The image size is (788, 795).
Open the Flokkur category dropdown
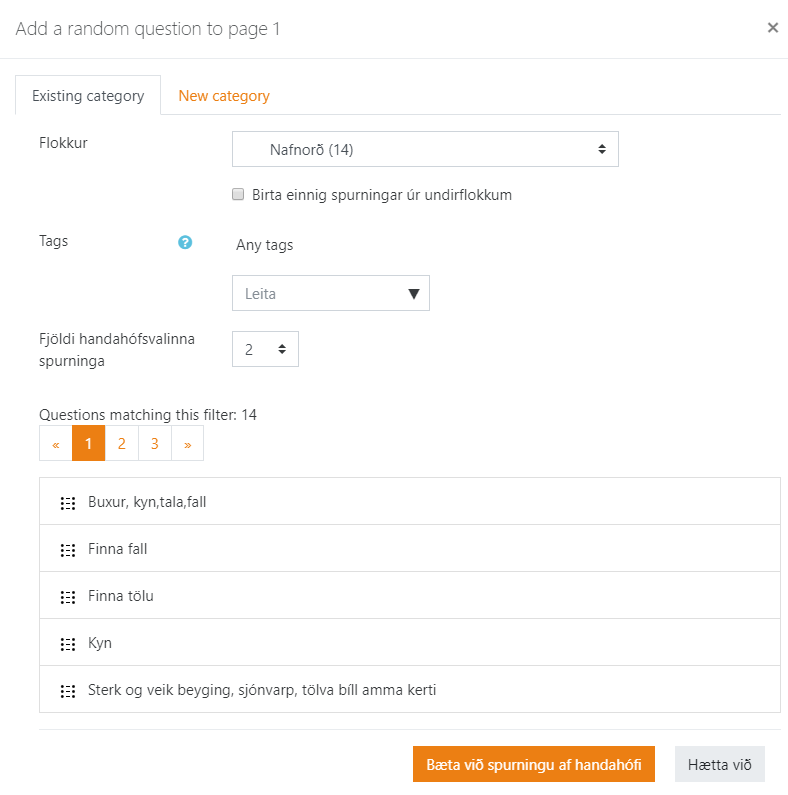click(x=425, y=150)
